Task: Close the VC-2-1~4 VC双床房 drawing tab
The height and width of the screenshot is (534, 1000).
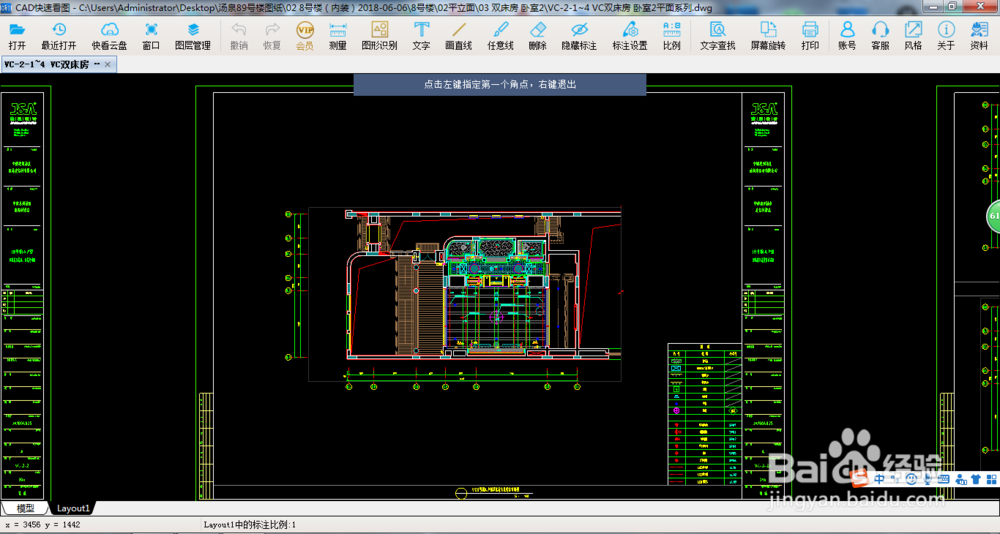Action: 109,65
